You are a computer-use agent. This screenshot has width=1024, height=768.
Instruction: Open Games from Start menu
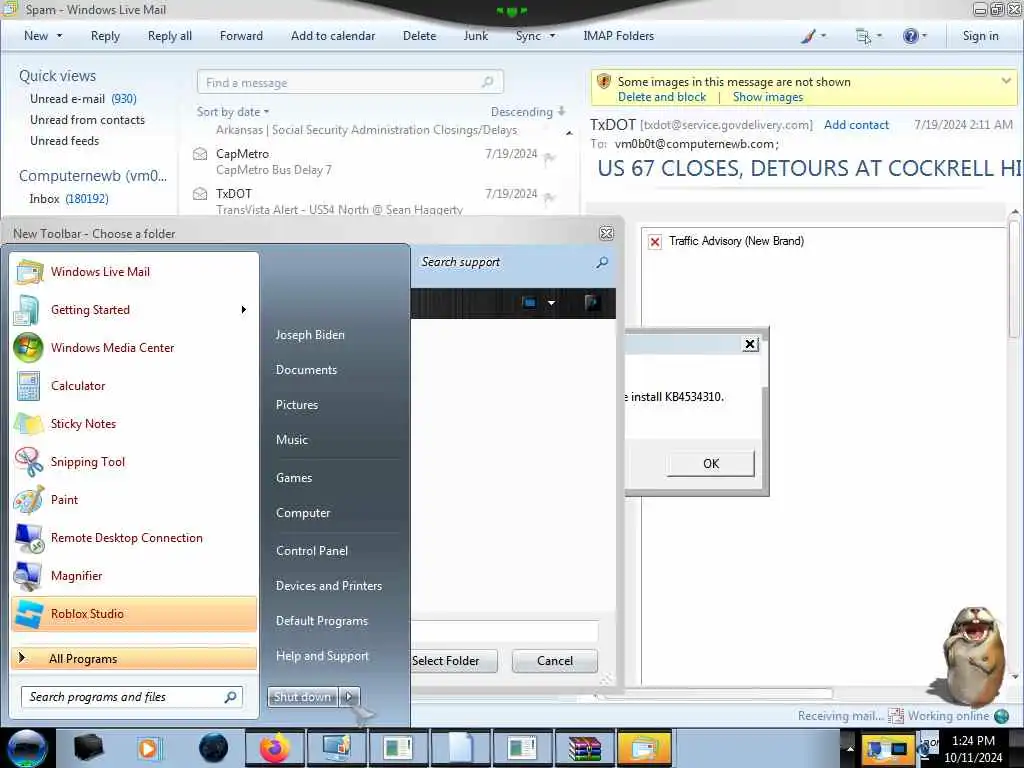click(x=294, y=478)
